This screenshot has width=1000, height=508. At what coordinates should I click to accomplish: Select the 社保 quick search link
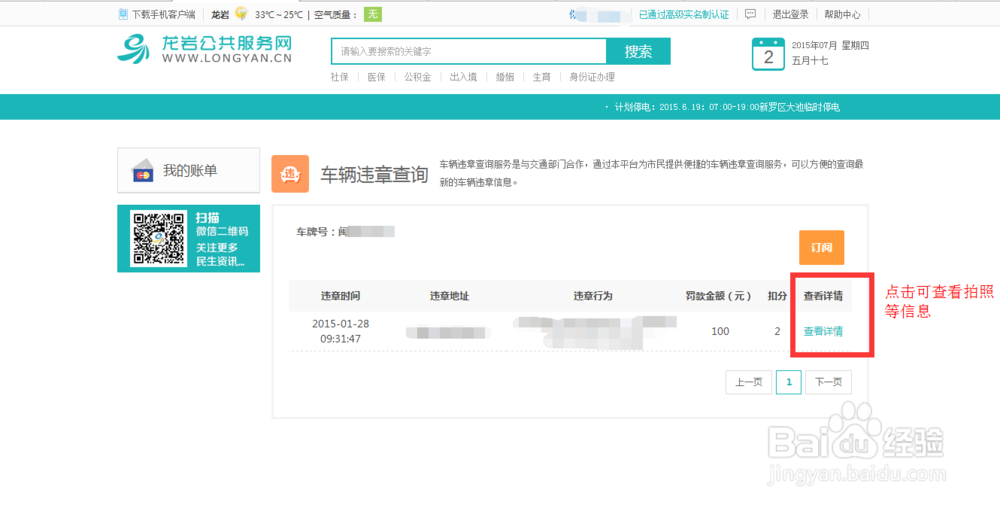(339, 77)
